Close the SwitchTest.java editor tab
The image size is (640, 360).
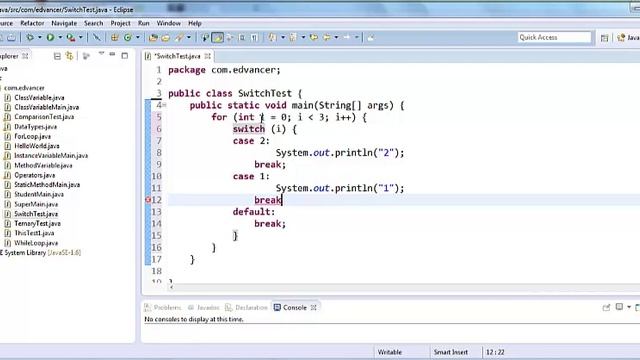point(207,56)
